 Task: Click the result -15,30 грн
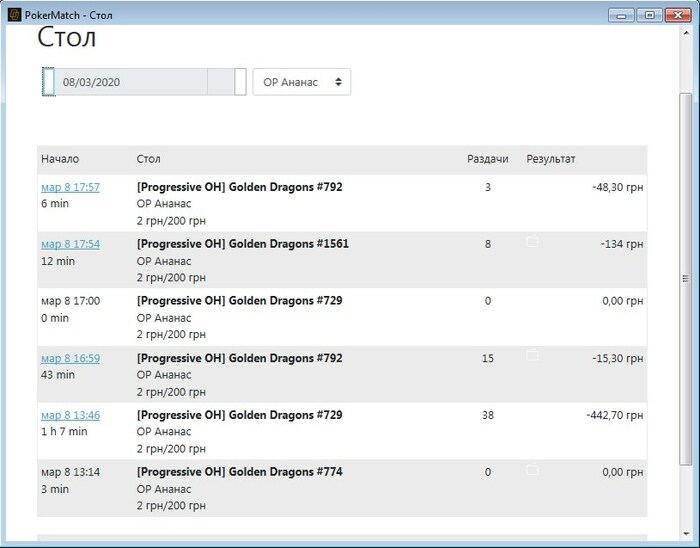pos(618,358)
